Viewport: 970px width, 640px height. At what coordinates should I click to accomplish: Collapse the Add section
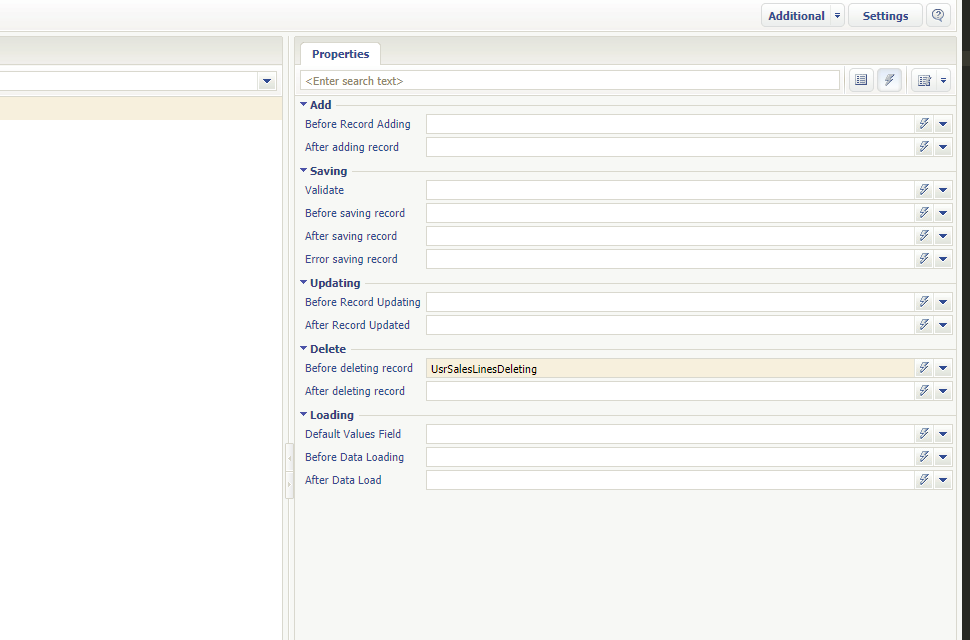(303, 105)
